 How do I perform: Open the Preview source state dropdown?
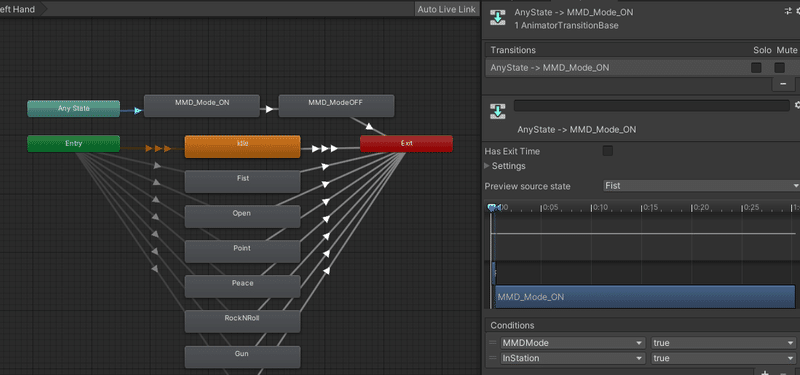pos(701,186)
